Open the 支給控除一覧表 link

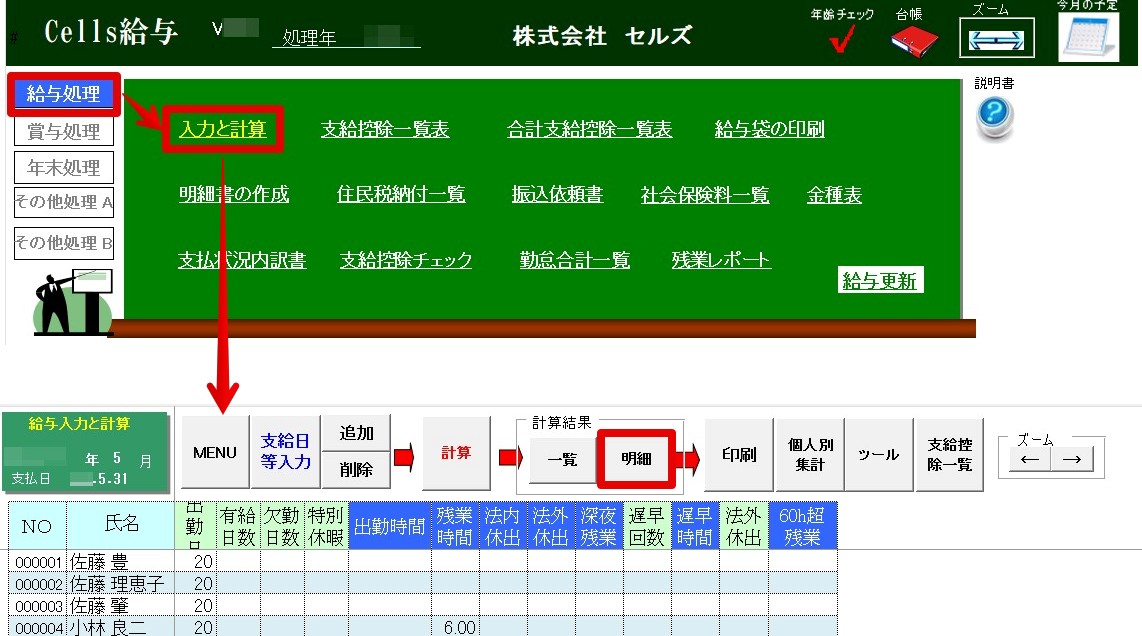(385, 130)
